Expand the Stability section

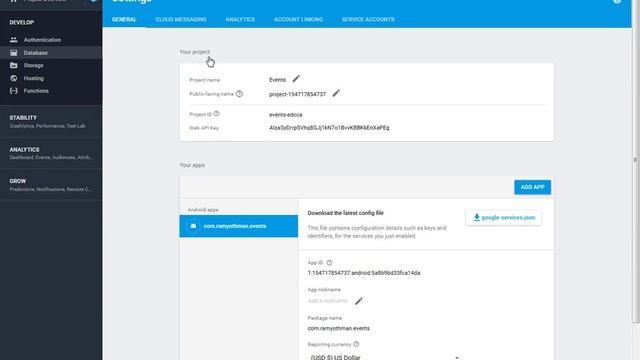coord(51,121)
